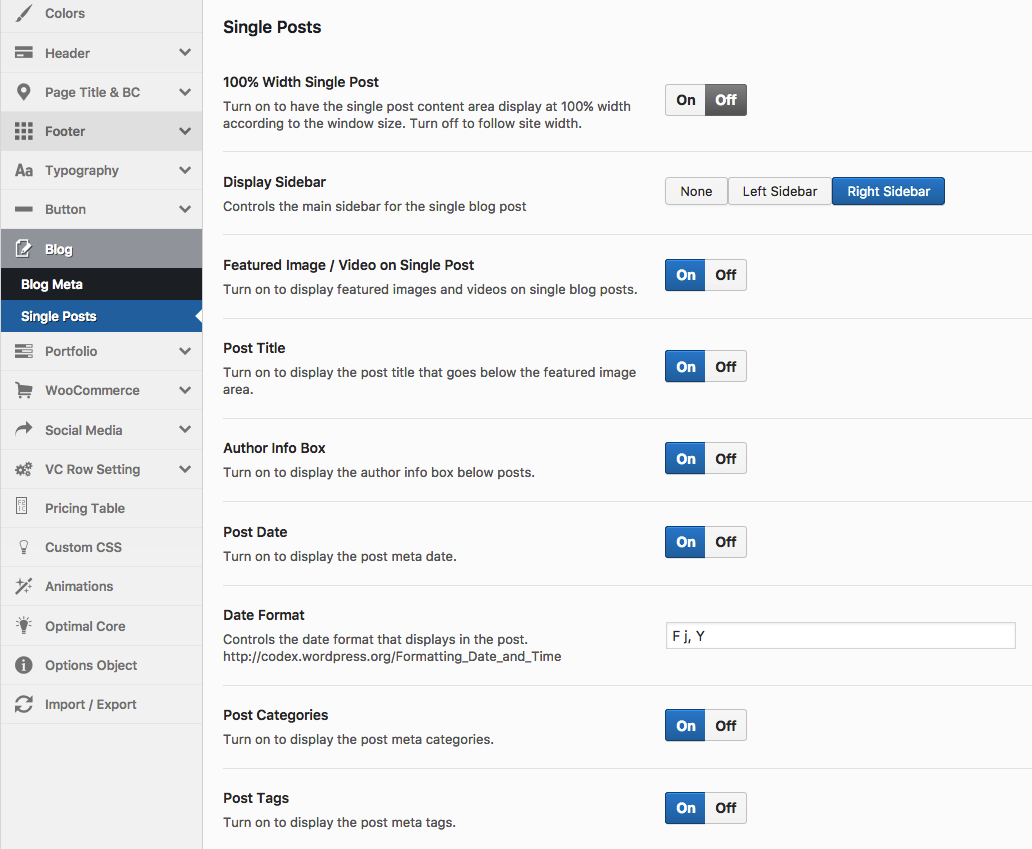Expand the Header section chevron
The height and width of the screenshot is (849, 1032).
(185, 53)
